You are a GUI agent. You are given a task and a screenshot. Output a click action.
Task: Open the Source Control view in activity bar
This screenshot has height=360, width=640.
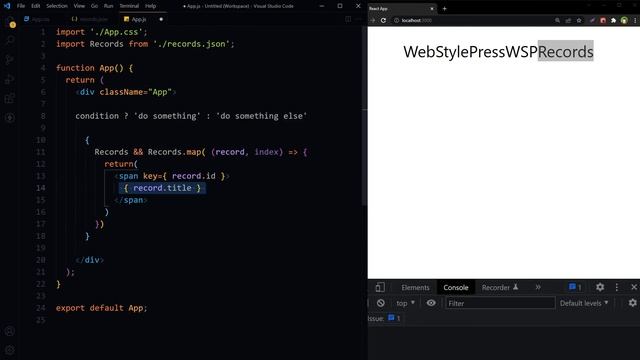coord(10,60)
